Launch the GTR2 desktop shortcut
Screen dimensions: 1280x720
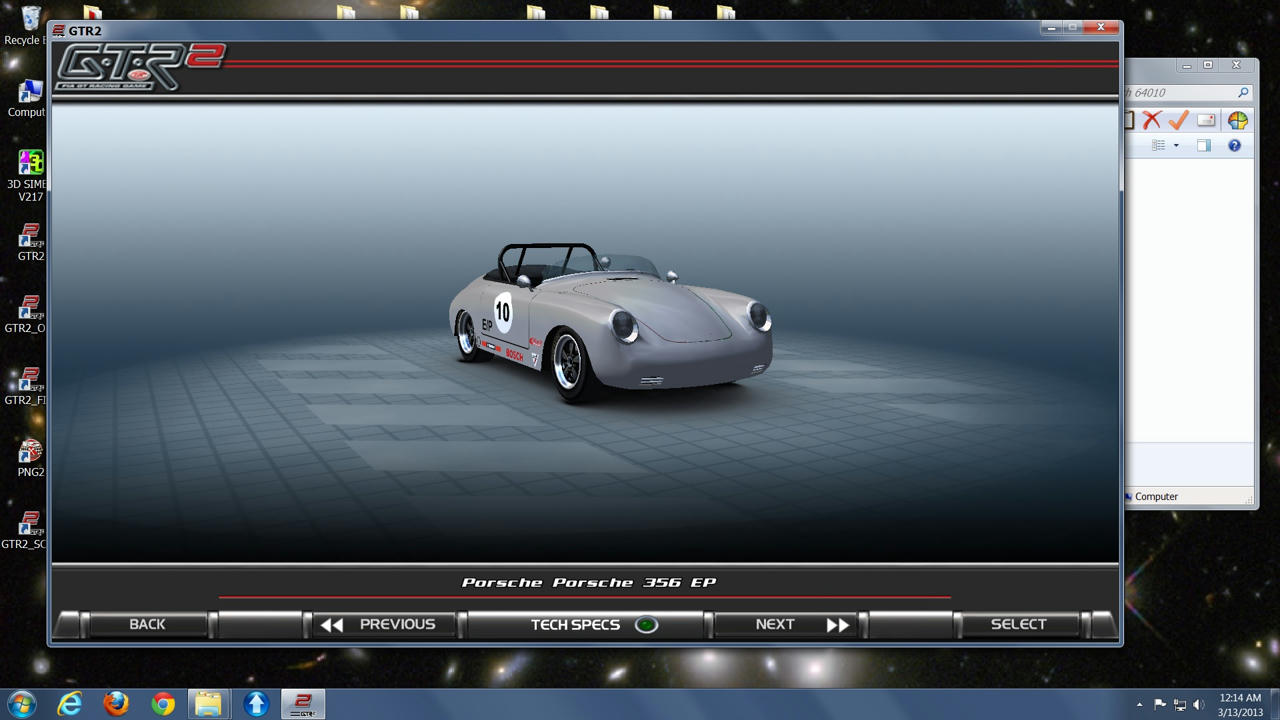click(30, 242)
